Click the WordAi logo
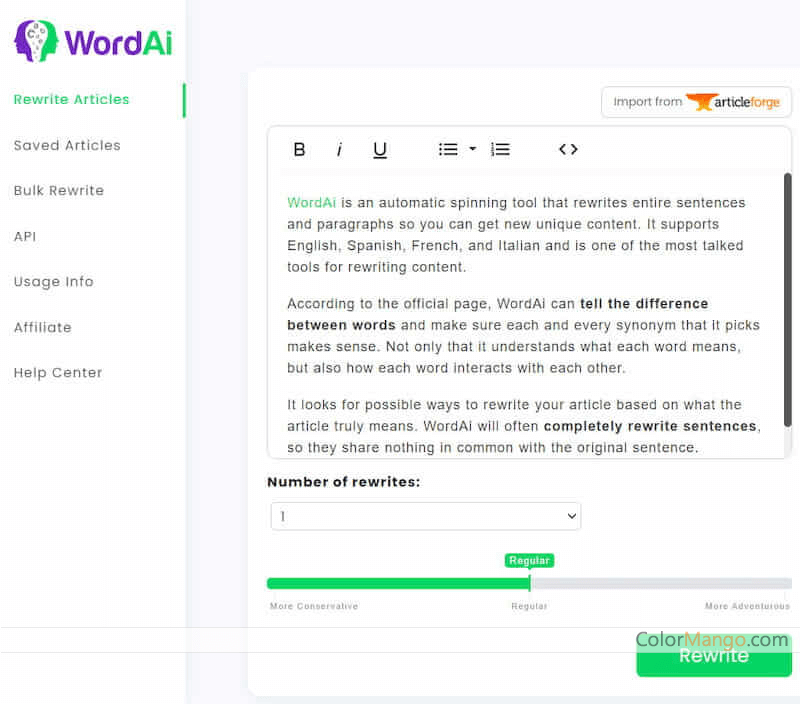 click(92, 41)
